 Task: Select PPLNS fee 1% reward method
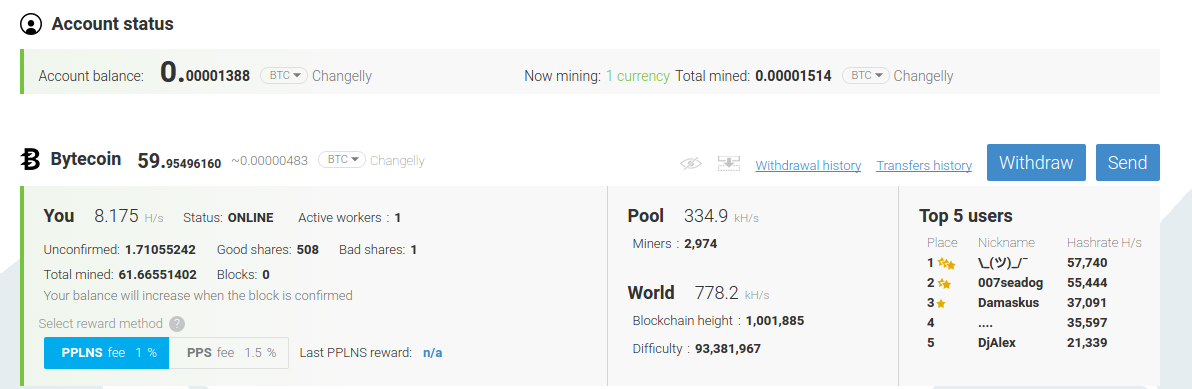click(x=106, y=353)
